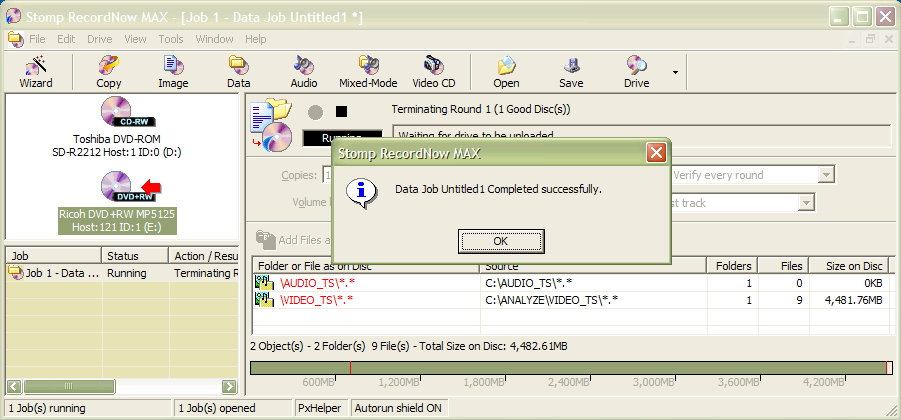
Task: Click the Status column header
Action: 134,256
